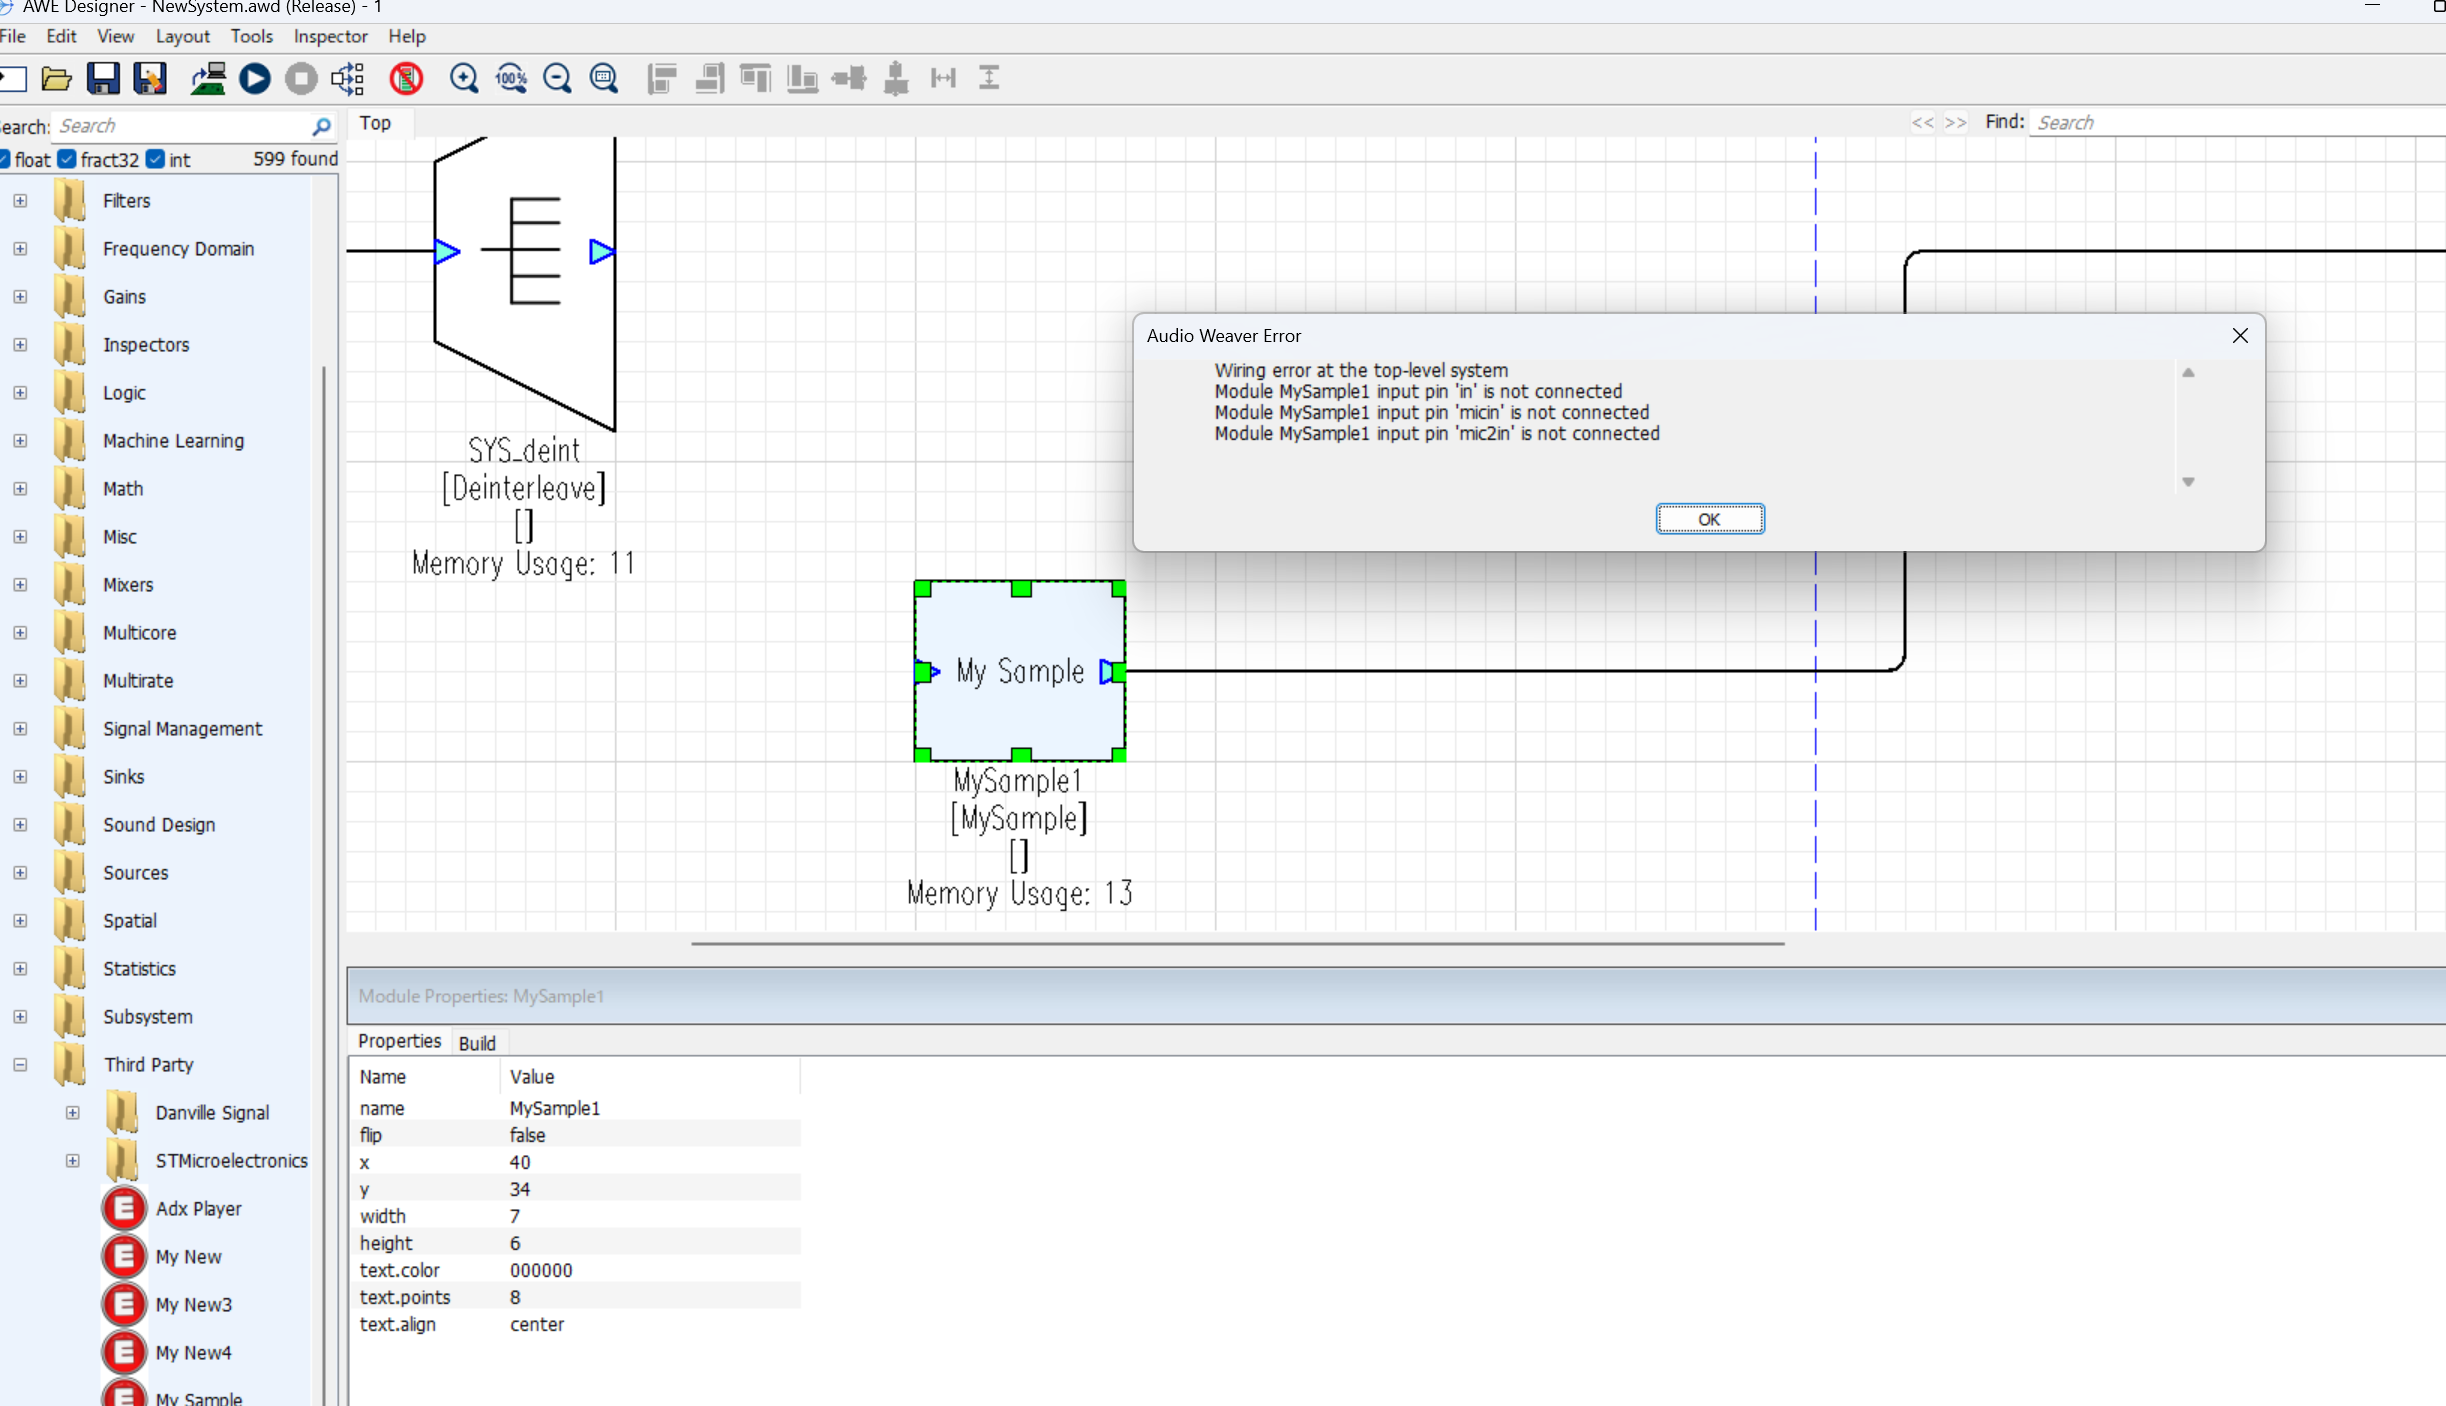
Task: Click the Open file folder icon
Action: pos(57,78)
